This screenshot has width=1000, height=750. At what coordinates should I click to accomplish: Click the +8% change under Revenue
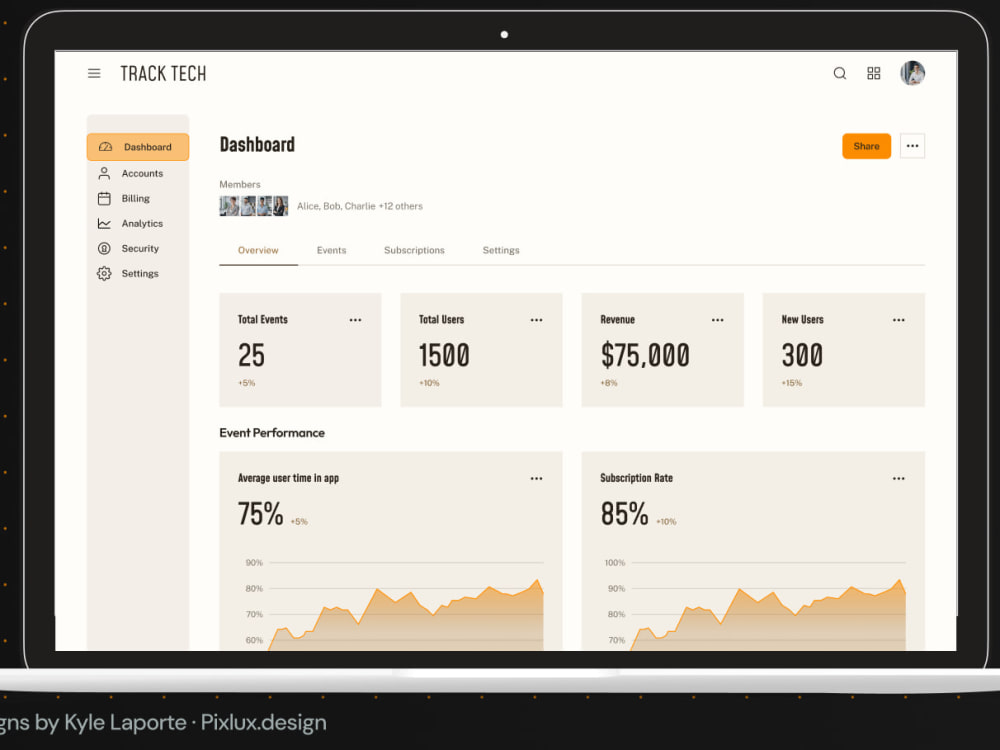point(608,383)
